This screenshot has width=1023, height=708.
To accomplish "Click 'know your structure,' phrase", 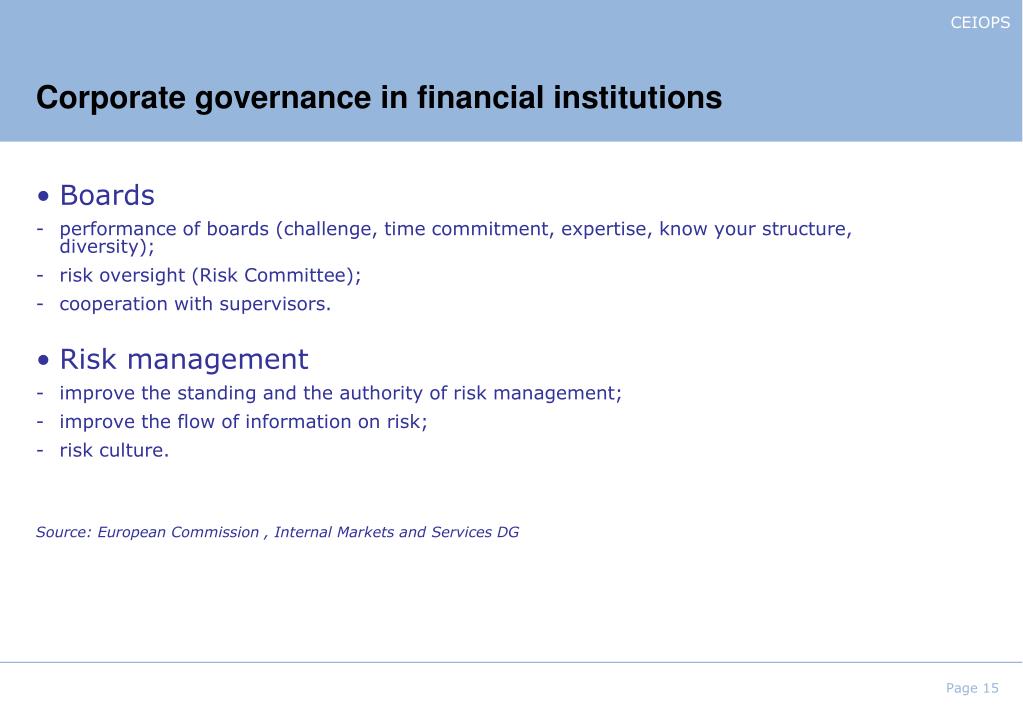I will click(756, 229).
